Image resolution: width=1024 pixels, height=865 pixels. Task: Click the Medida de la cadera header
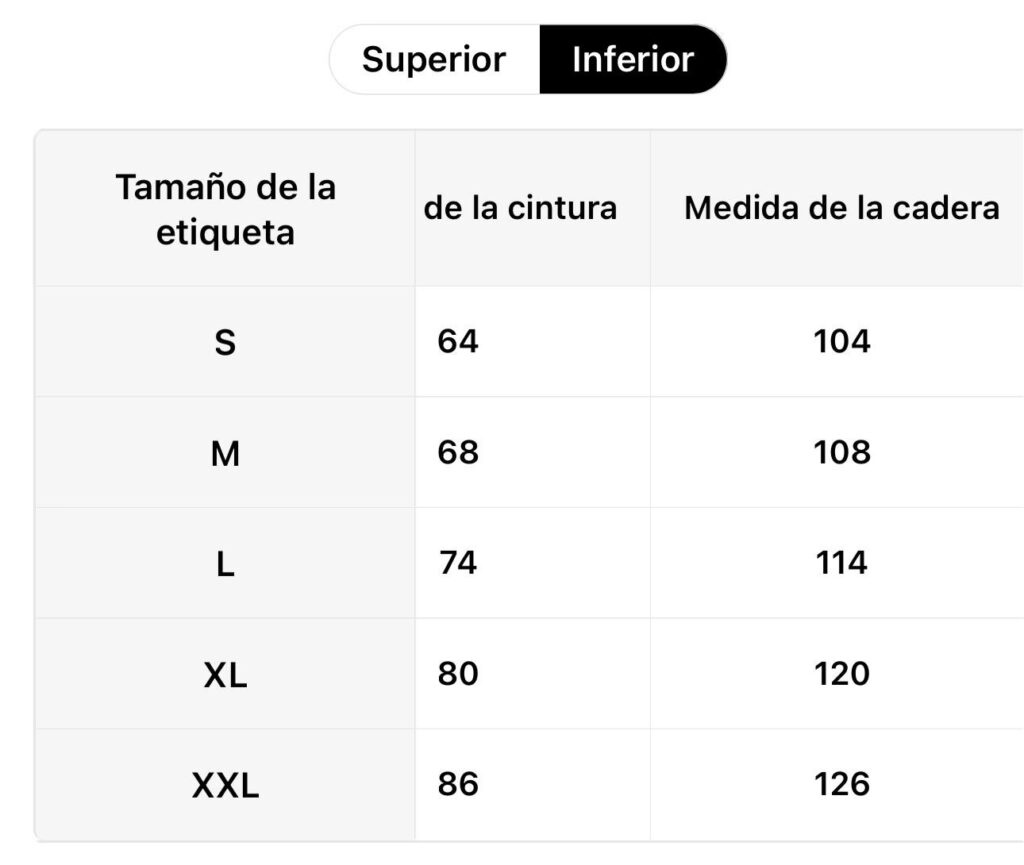click(842, 208)
